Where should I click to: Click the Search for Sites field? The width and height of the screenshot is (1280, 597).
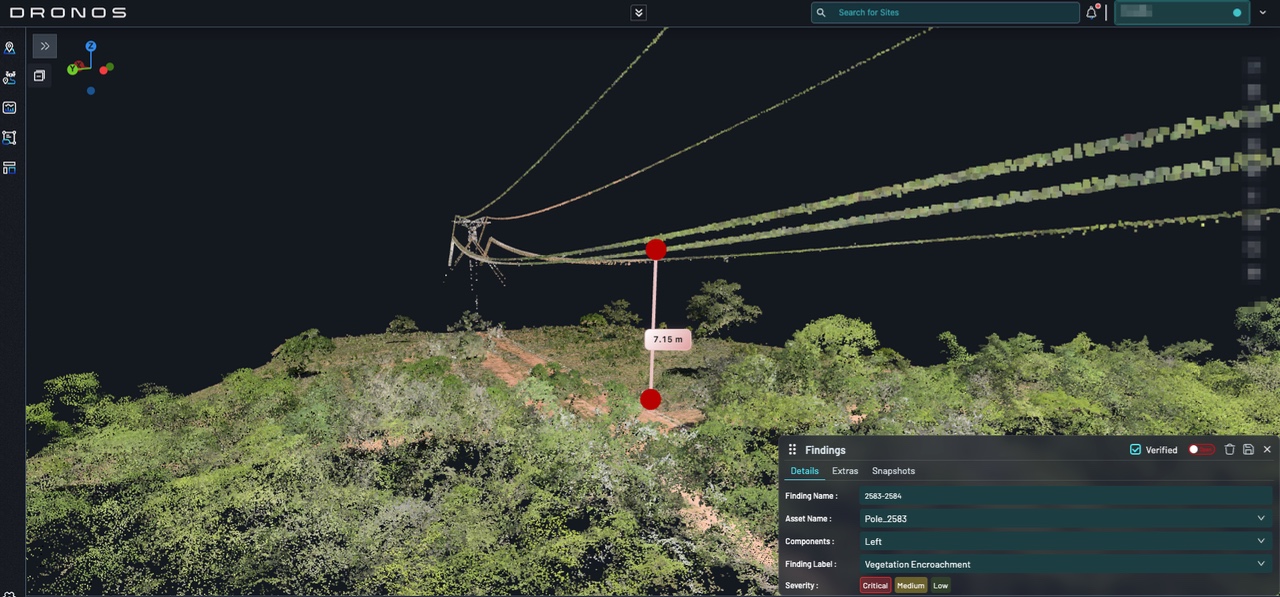(x=950, y=13)
